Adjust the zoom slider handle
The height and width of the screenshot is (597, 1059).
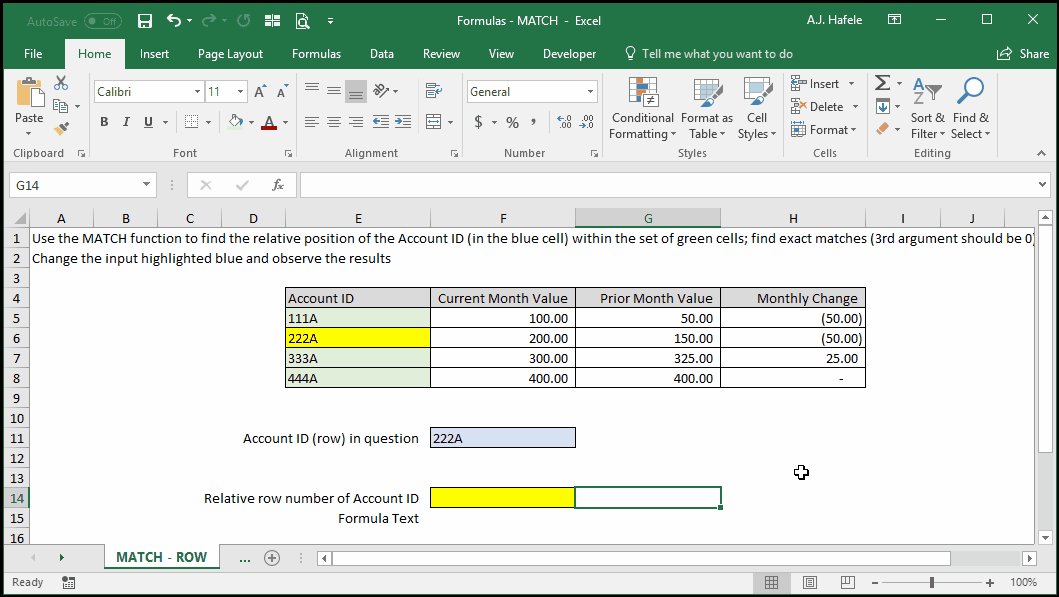click(x=931, y=582)
